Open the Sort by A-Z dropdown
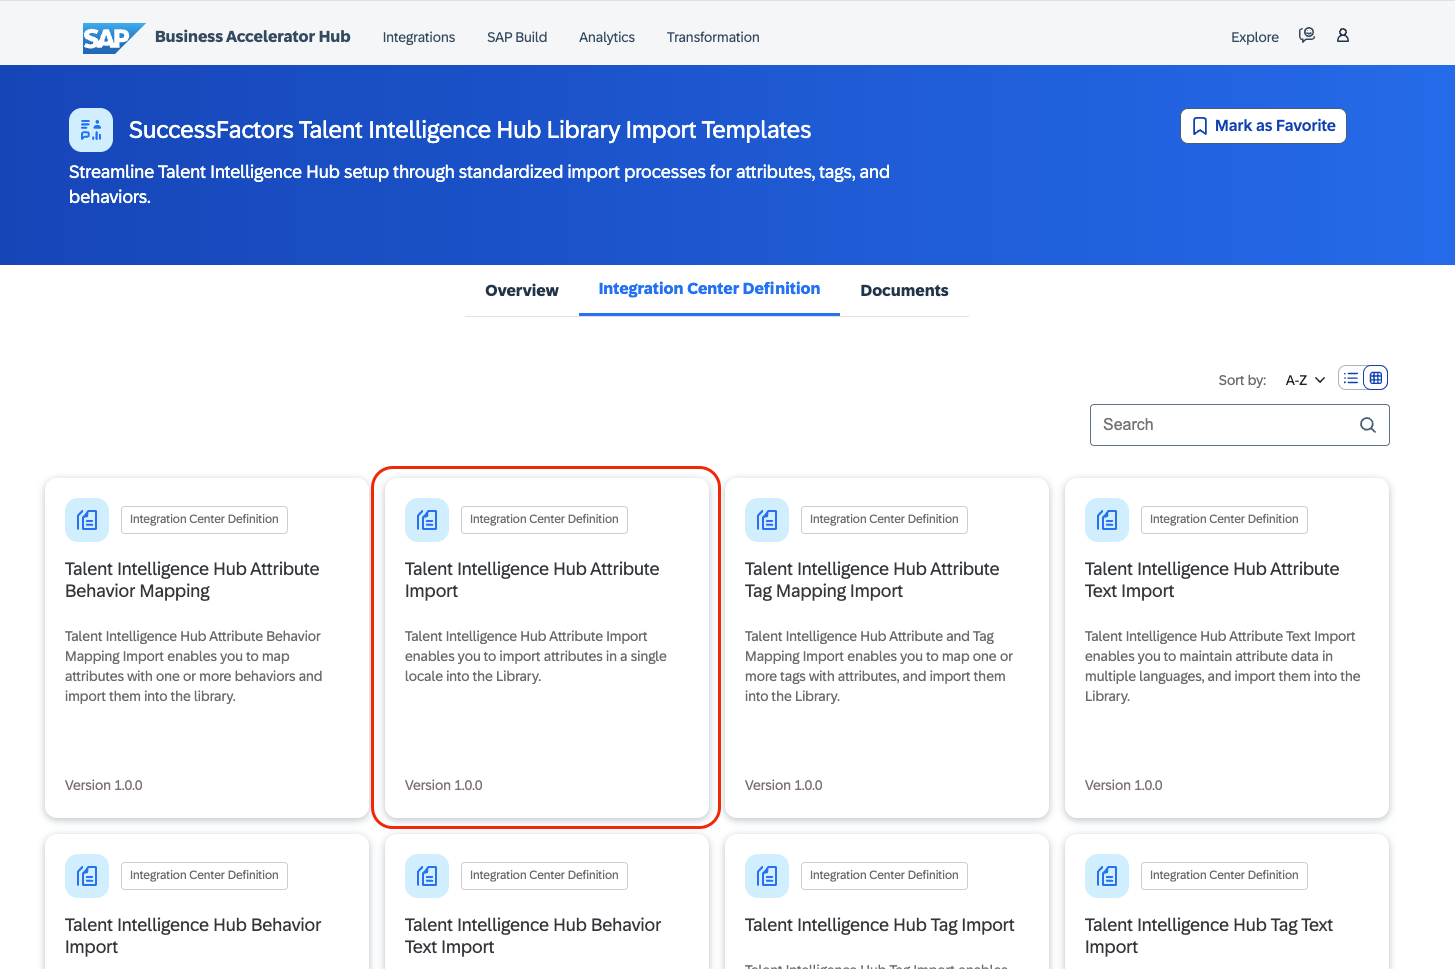1455x969 pixels. click(1305, 380)
